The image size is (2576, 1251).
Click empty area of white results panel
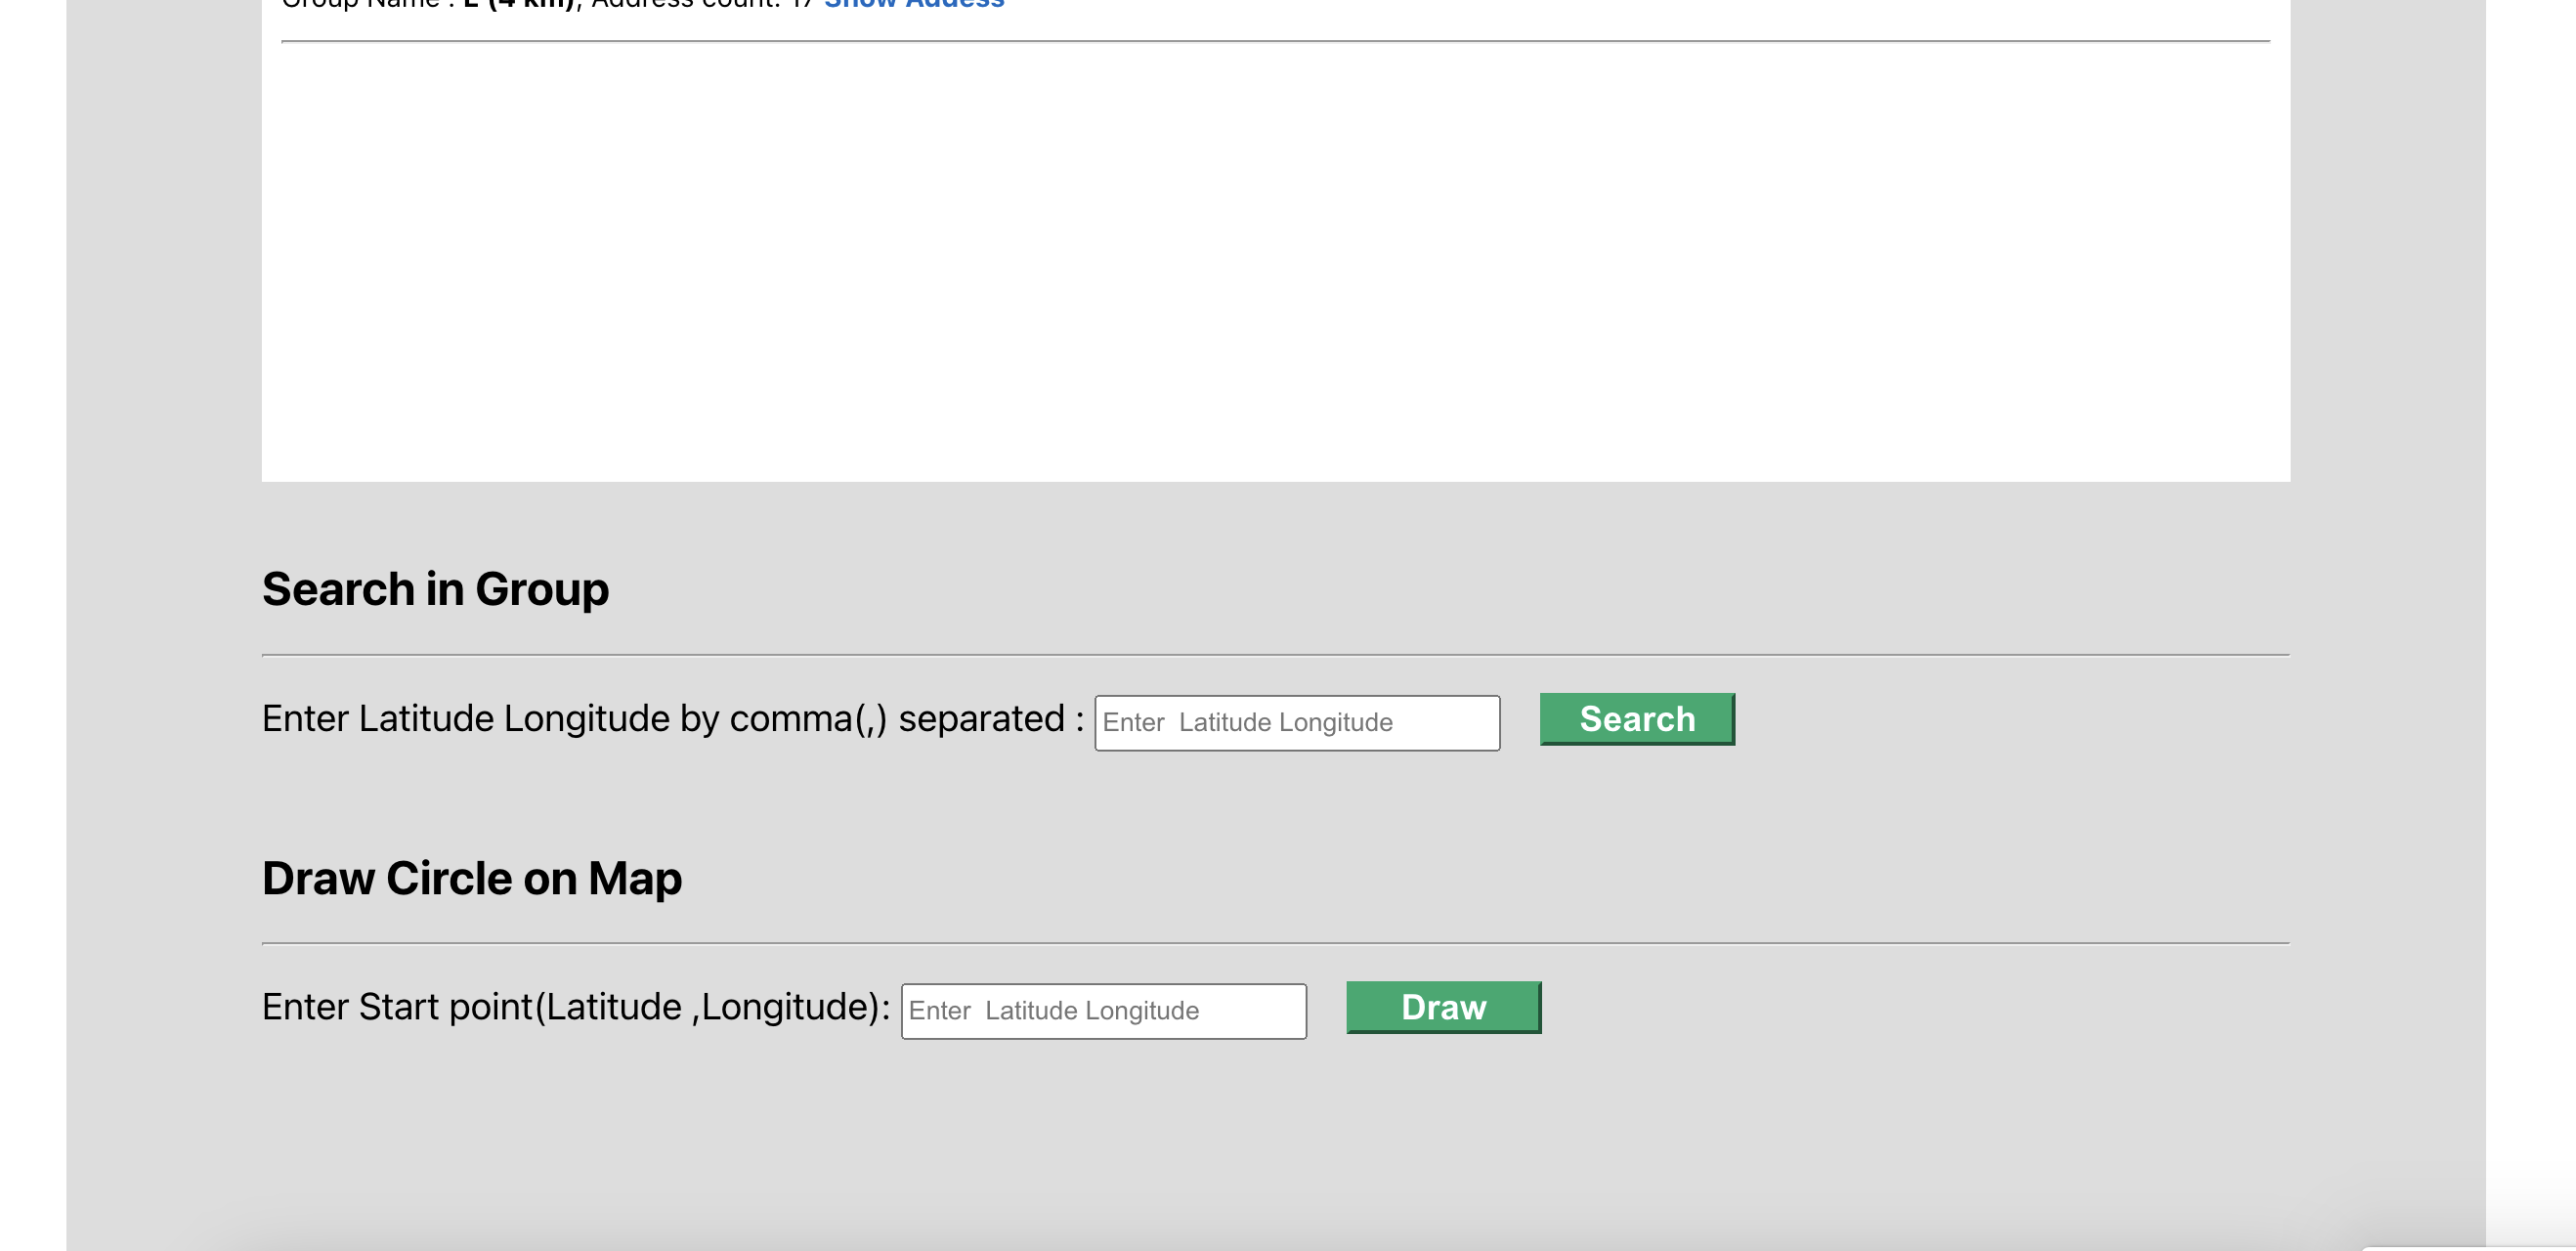point(1274,260)
